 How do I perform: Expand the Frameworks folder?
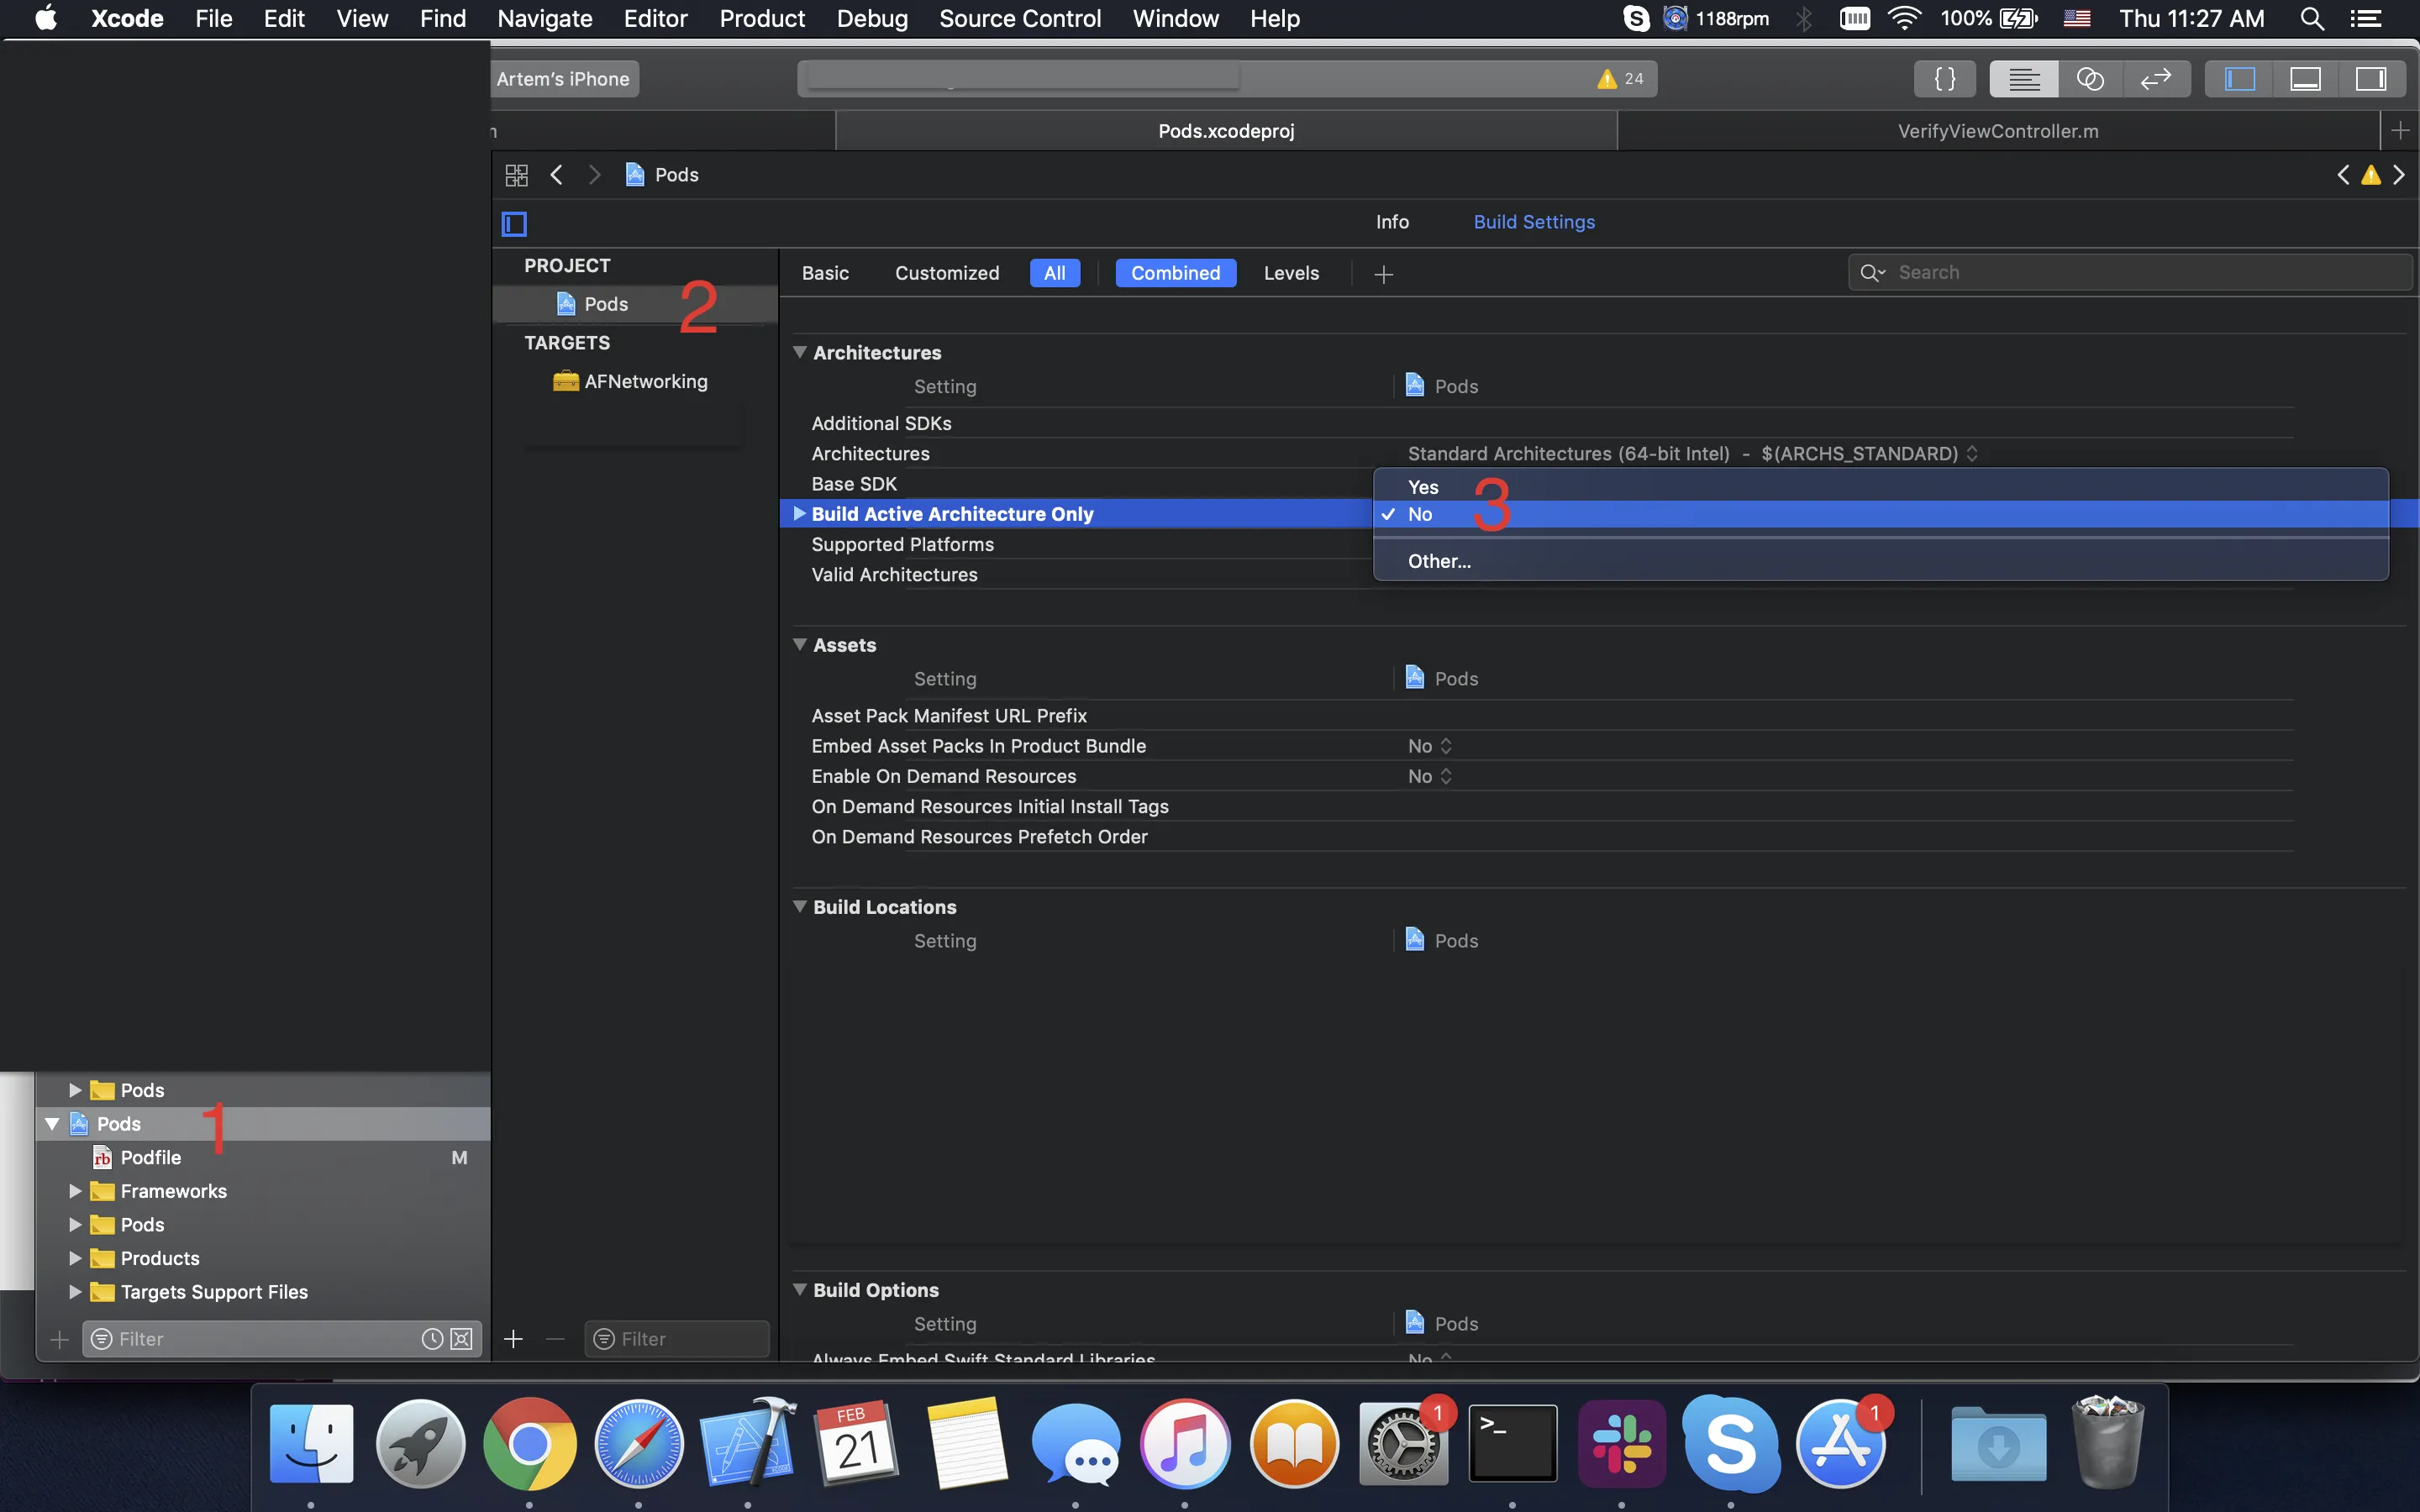[x=75, y=1191]
